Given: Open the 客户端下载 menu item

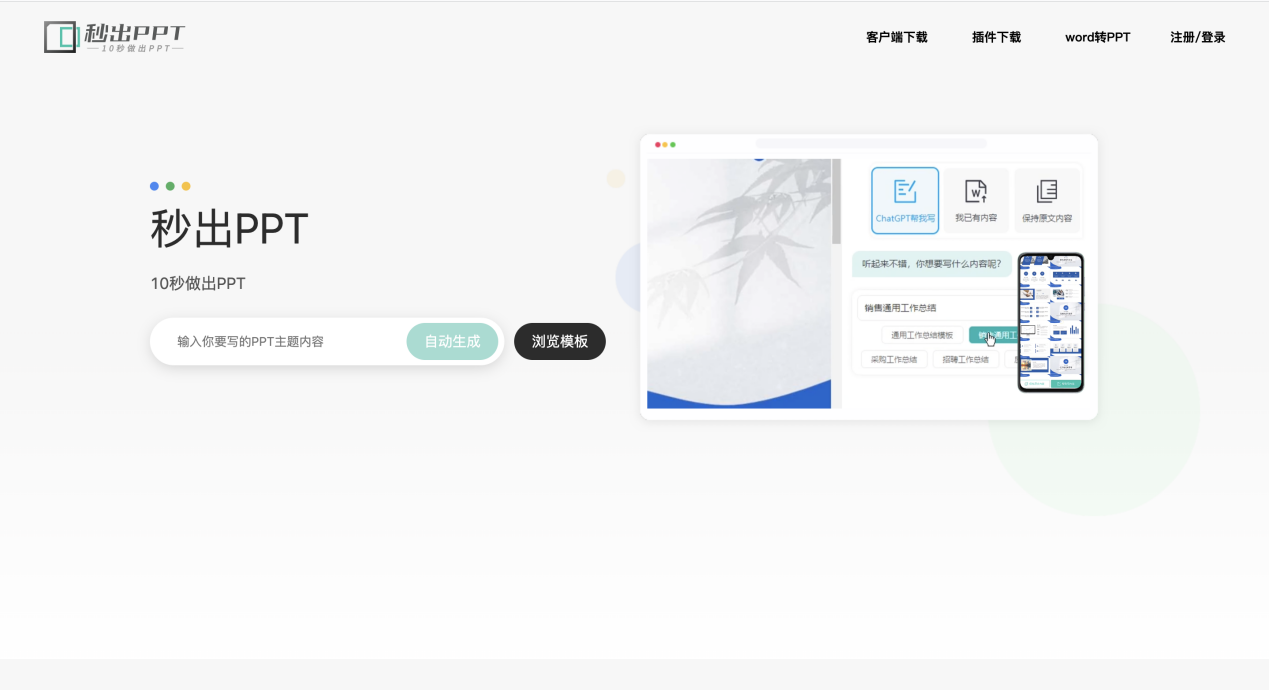Looking at the screenshot, I should click(895, 37).
